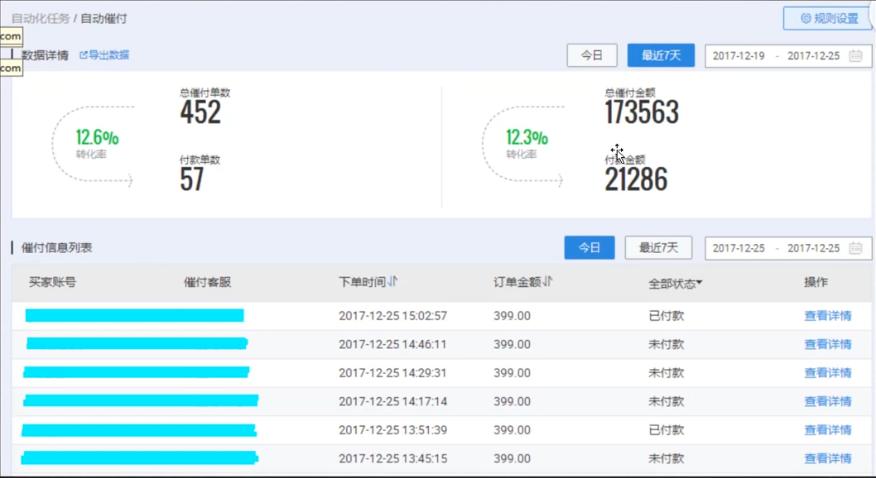Go to 自动化任务 in the breadcrumb

pos(40,19)
